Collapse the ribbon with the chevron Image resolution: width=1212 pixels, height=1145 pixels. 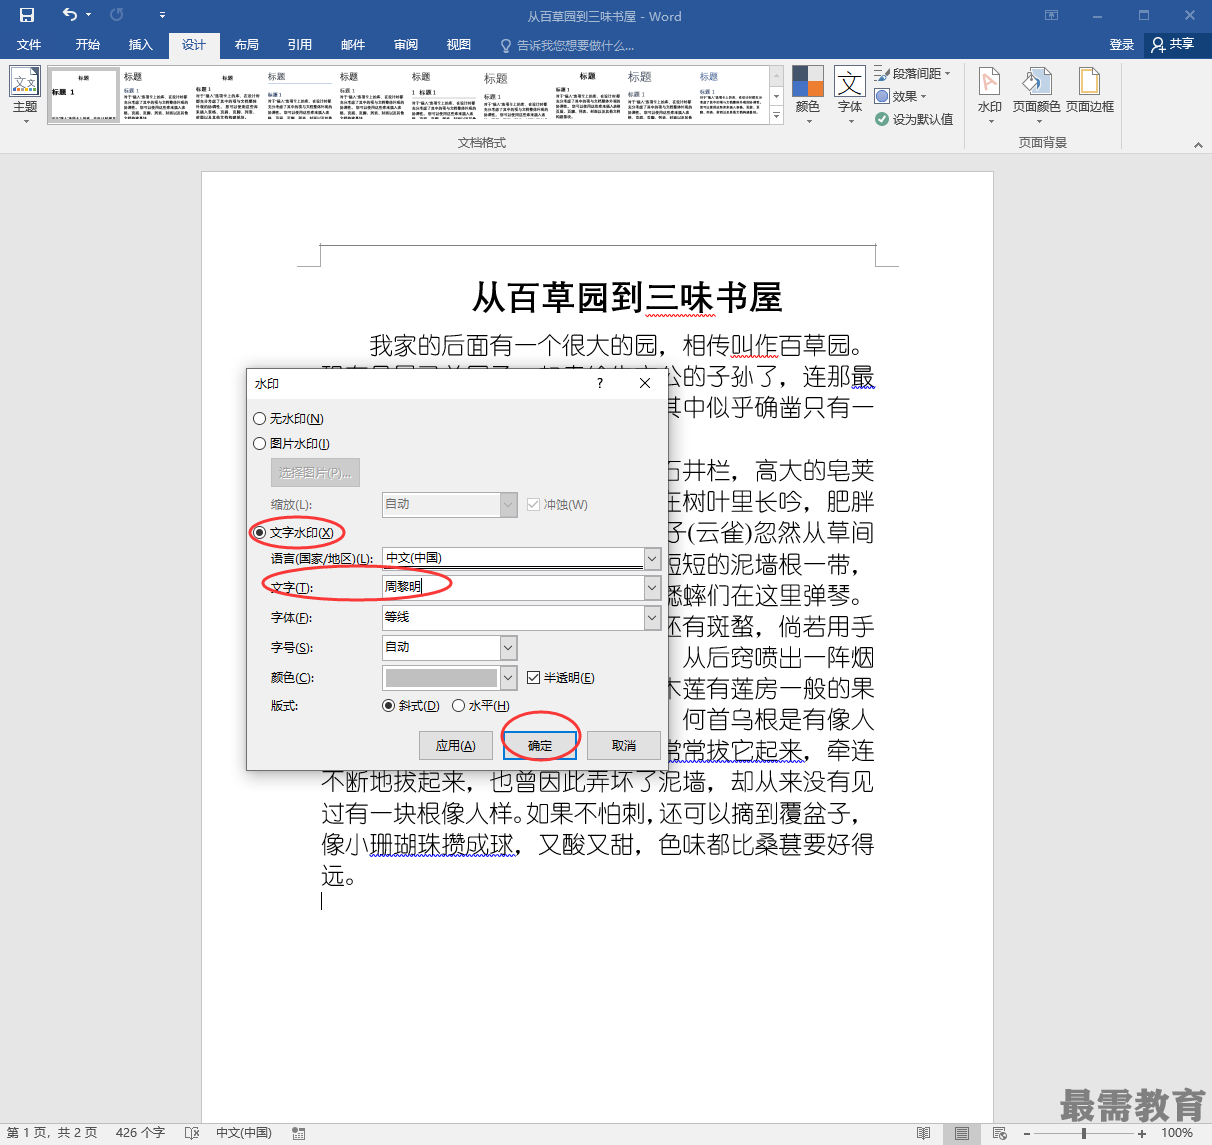tap(1198, 145)
